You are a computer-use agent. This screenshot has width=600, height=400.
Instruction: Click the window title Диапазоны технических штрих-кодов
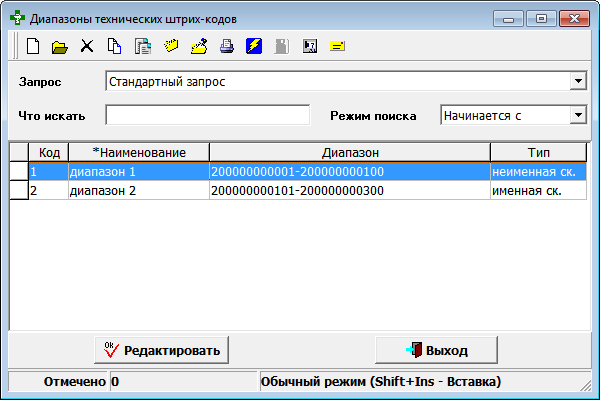[x=133, y=19]
